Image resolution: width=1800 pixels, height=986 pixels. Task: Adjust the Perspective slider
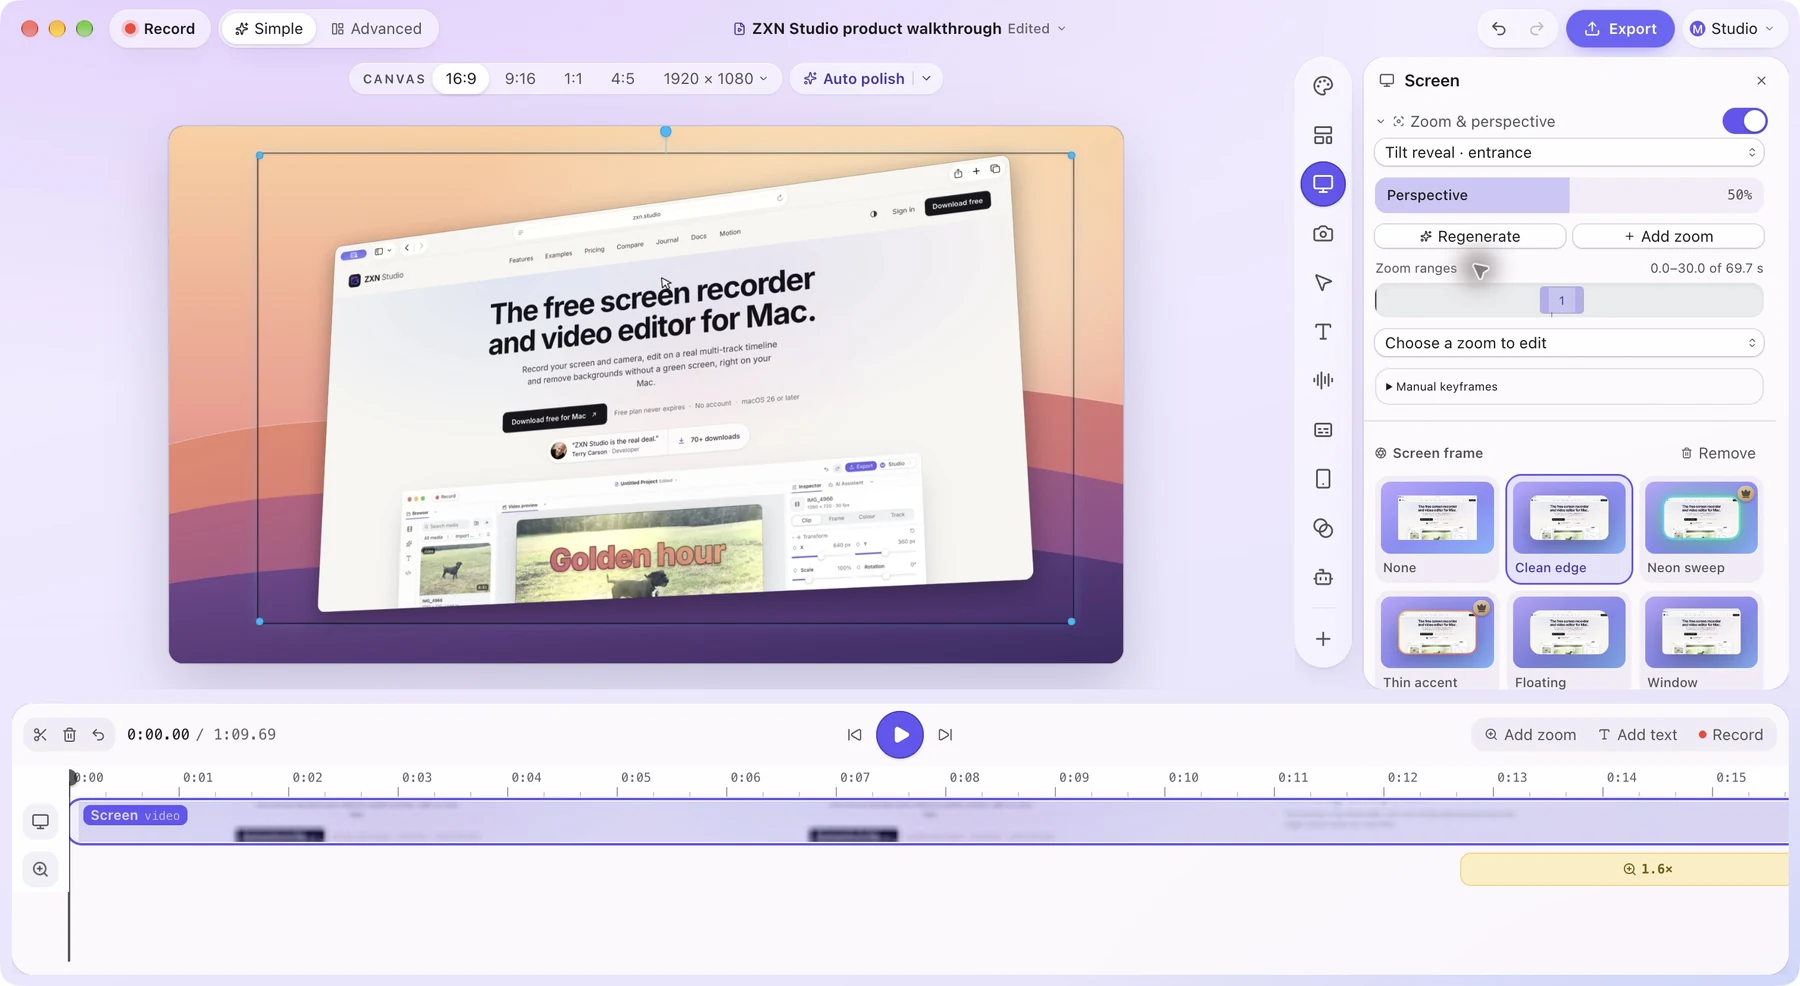click(1569, 195)
